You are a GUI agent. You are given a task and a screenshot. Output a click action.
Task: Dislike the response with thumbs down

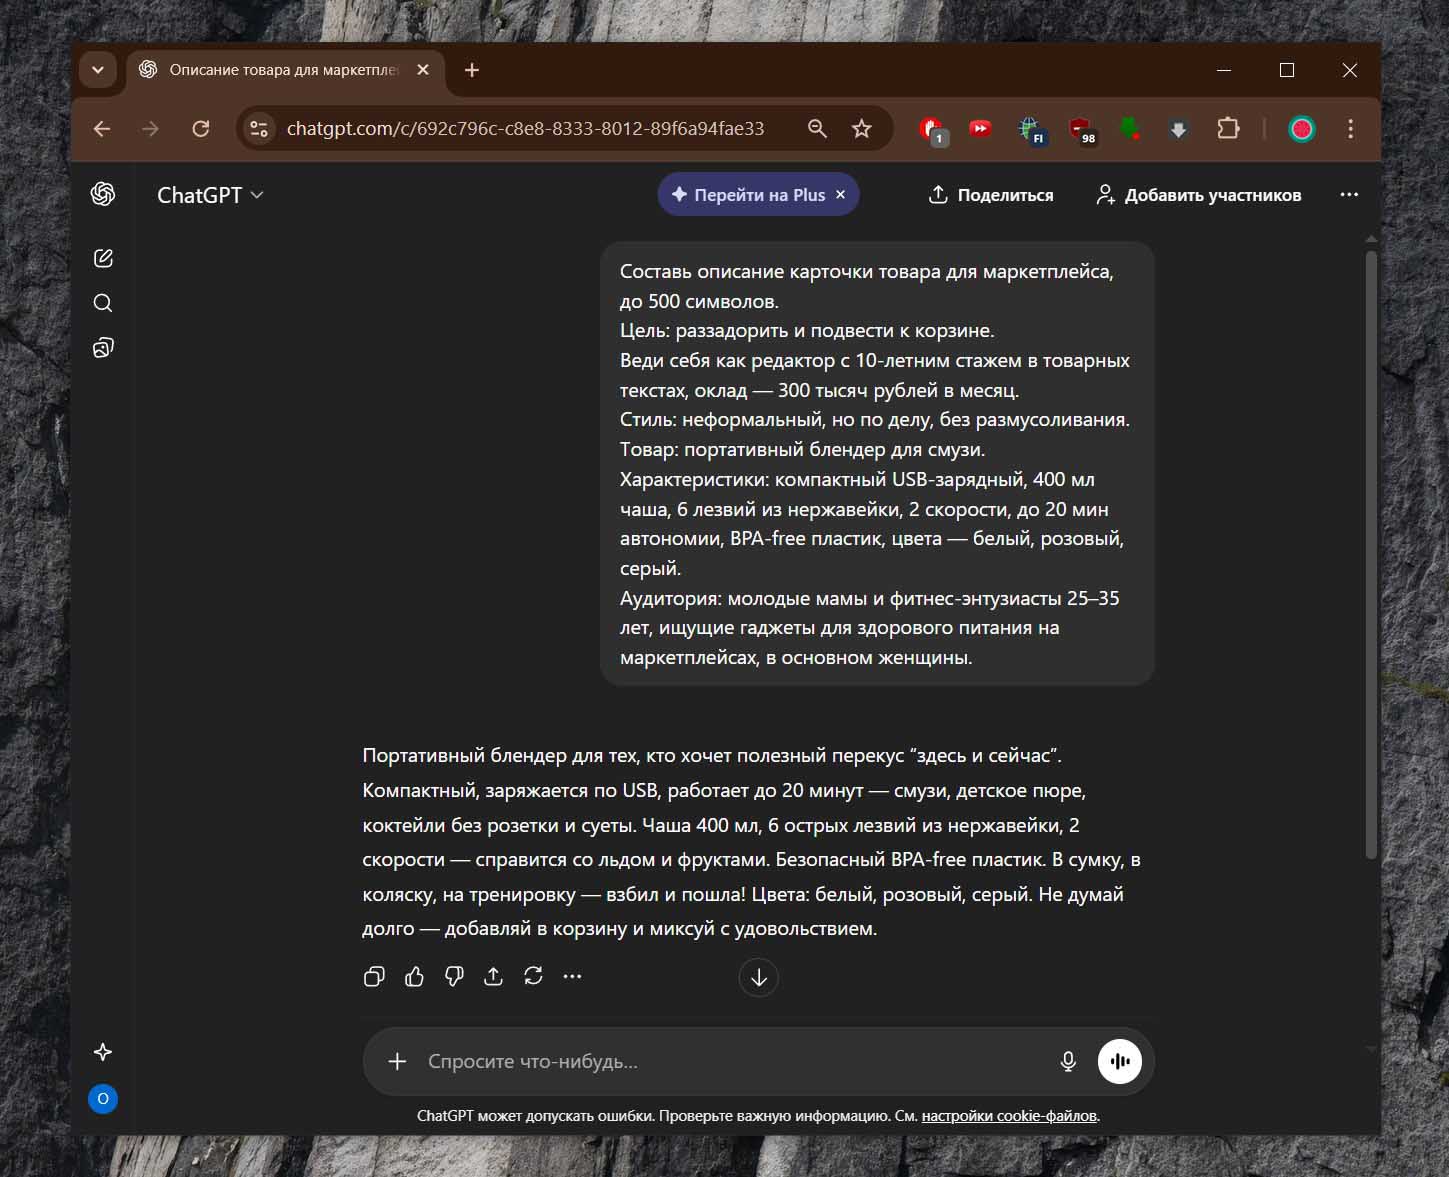point(454,977)
